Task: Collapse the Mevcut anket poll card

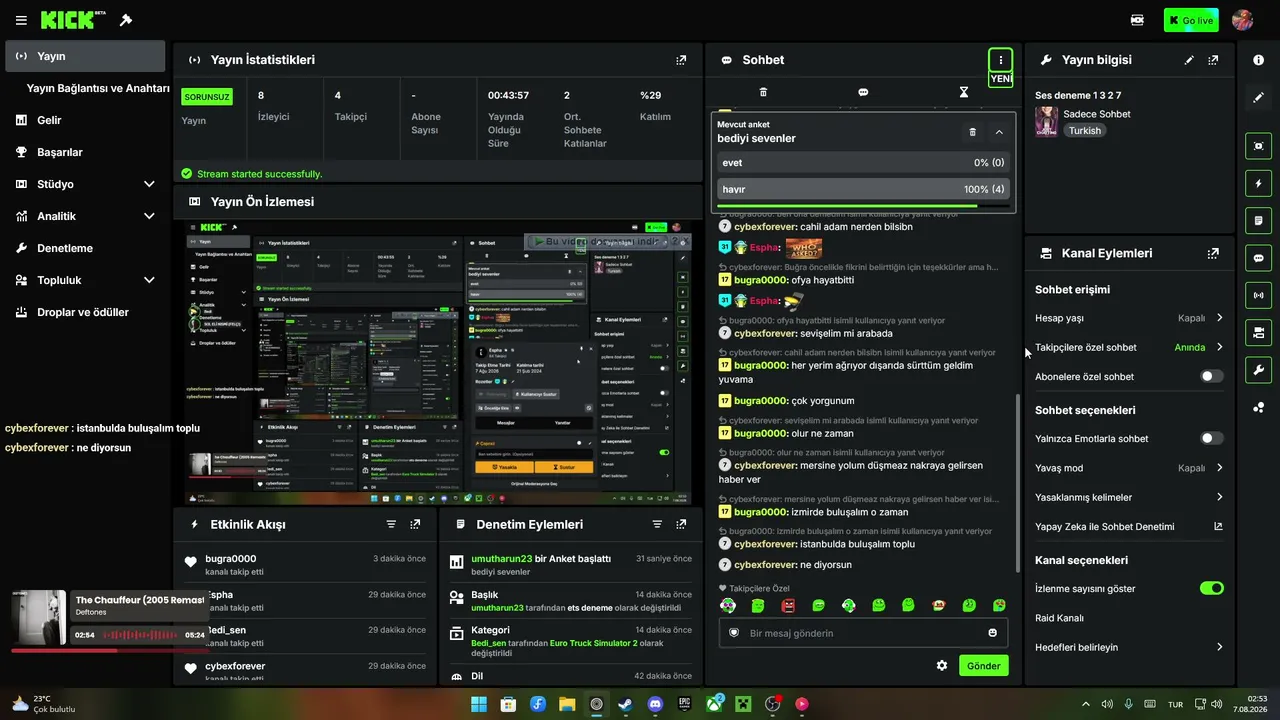Action: [999, 132]
